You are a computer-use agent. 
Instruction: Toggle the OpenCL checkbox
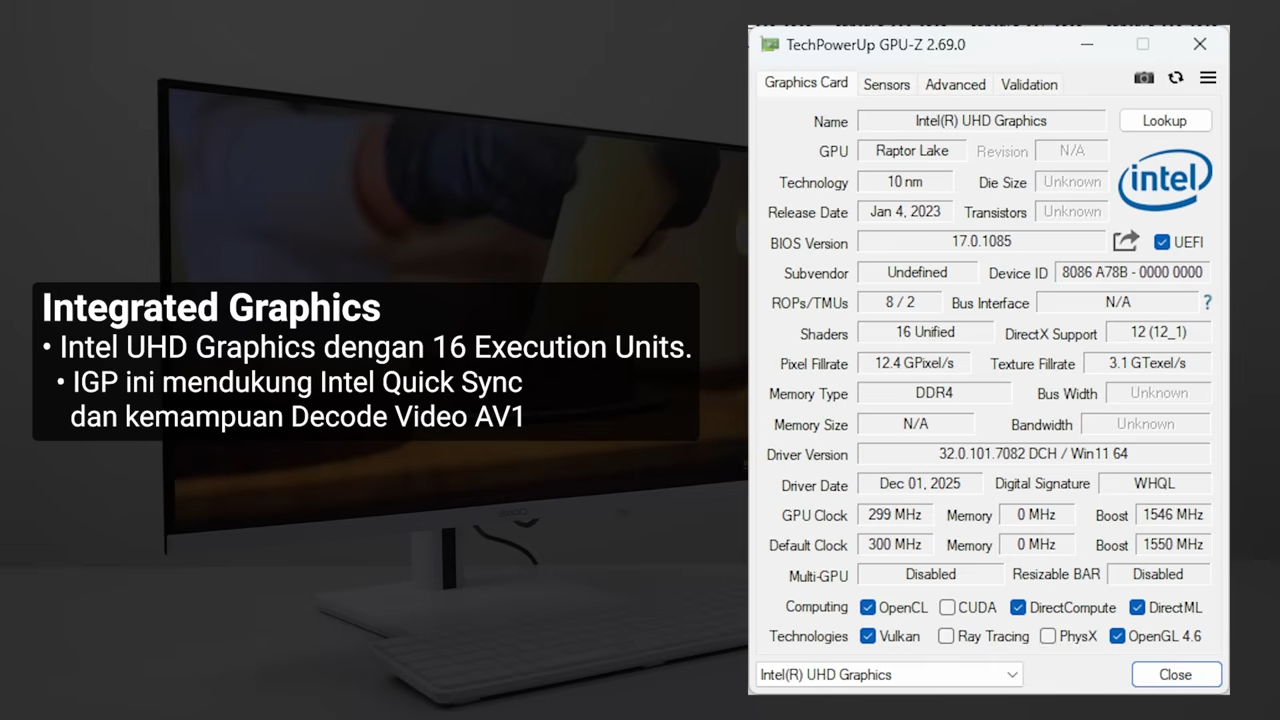[868, 607]
